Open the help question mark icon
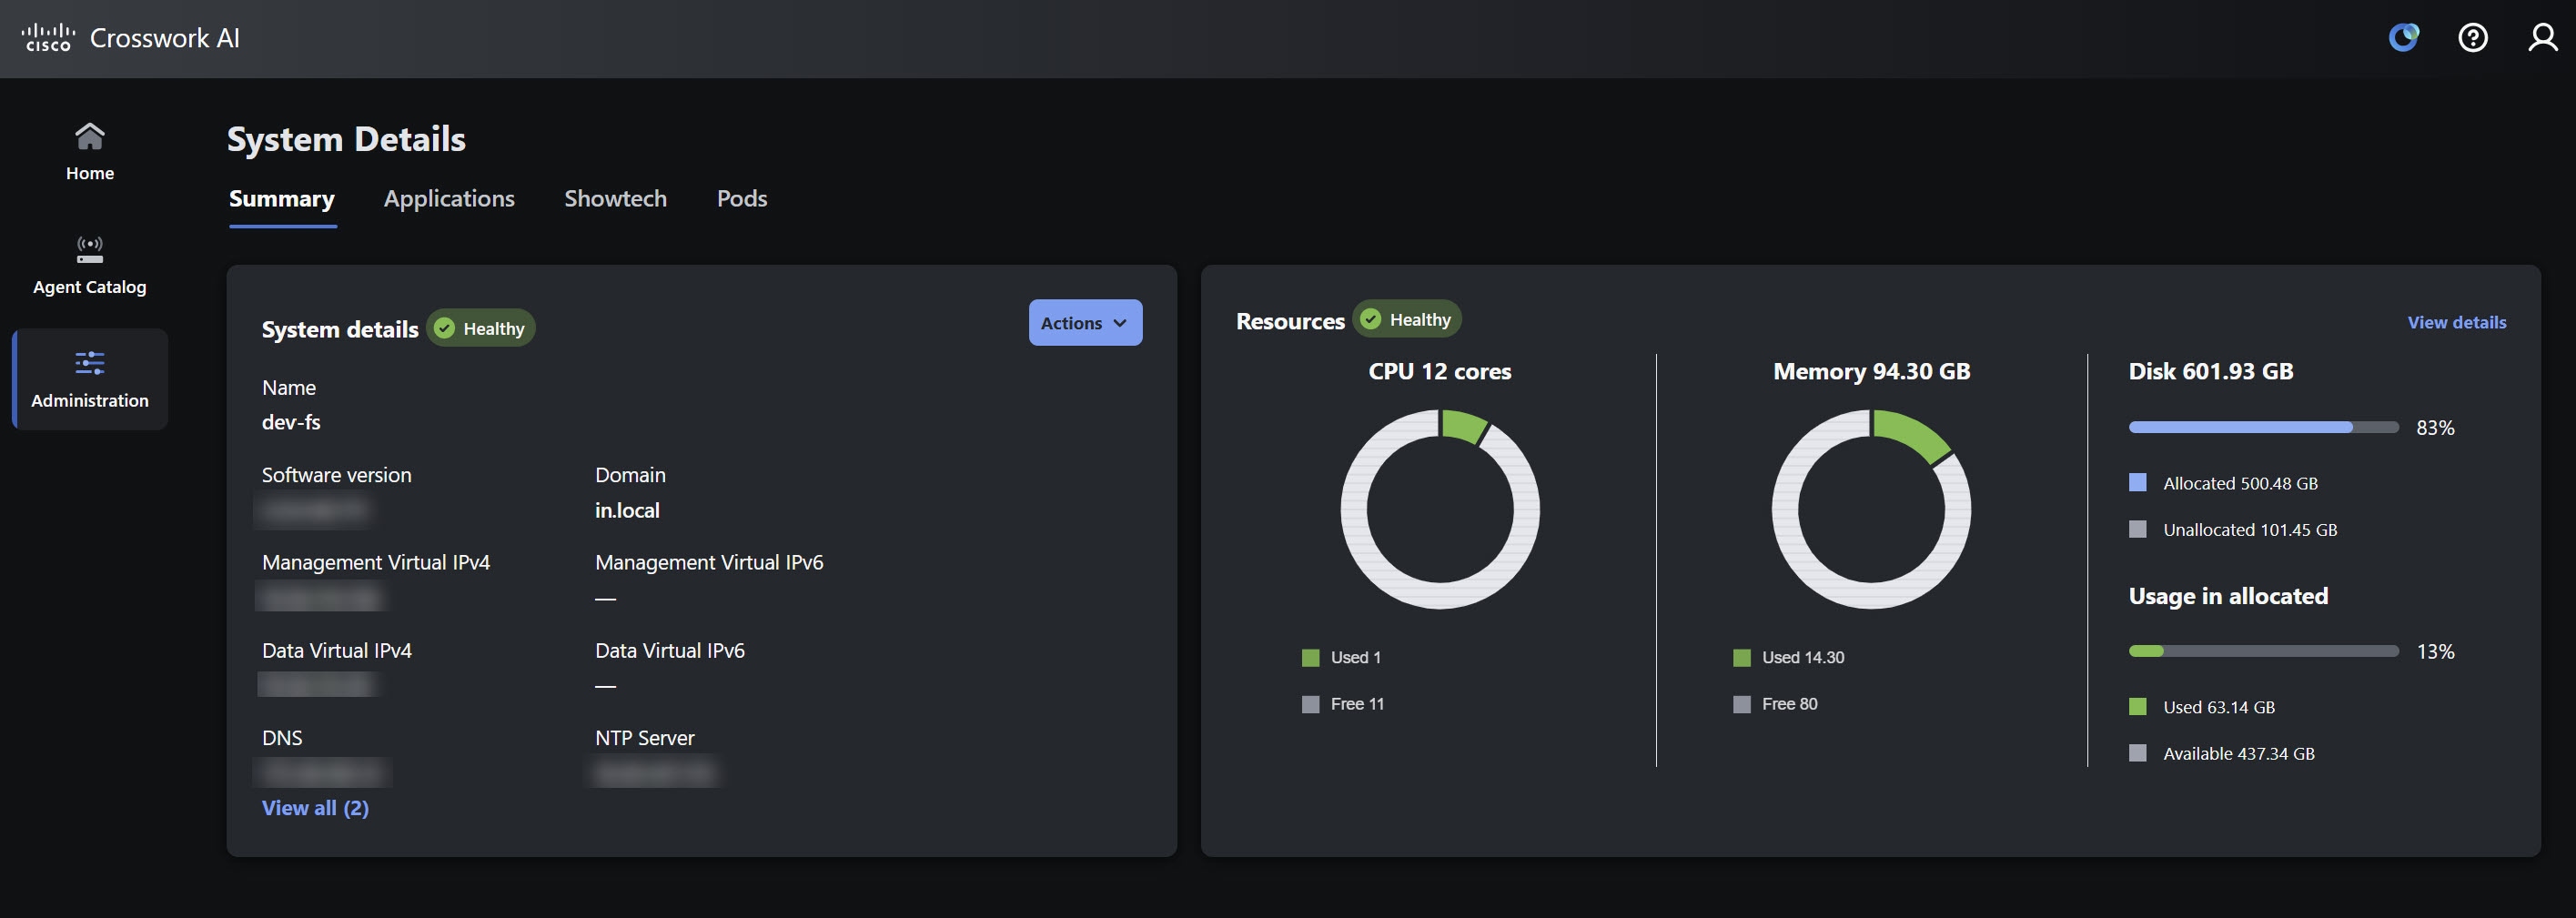The width and height of the screenshot is (2576, 918). 2473,38
